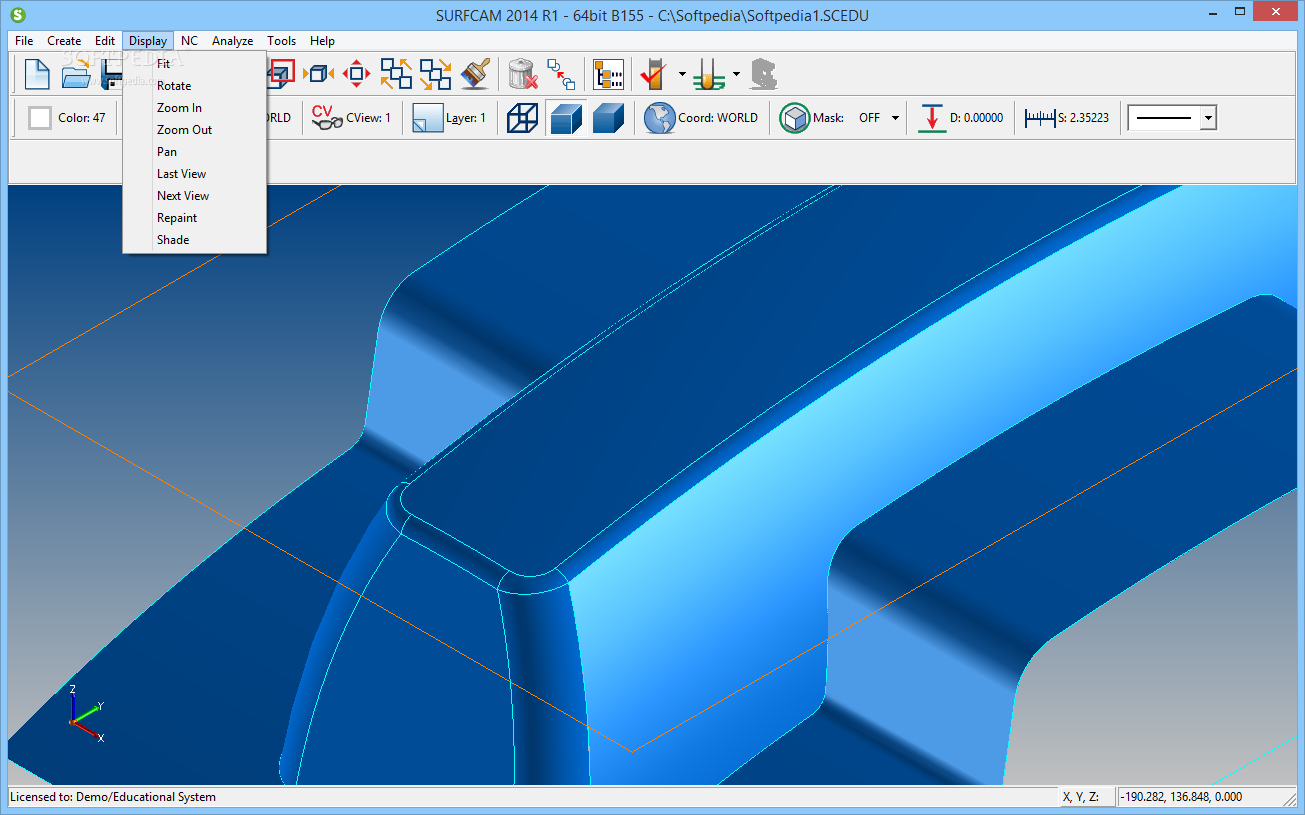Select shaded cube with edges display

tap(566, 118)
